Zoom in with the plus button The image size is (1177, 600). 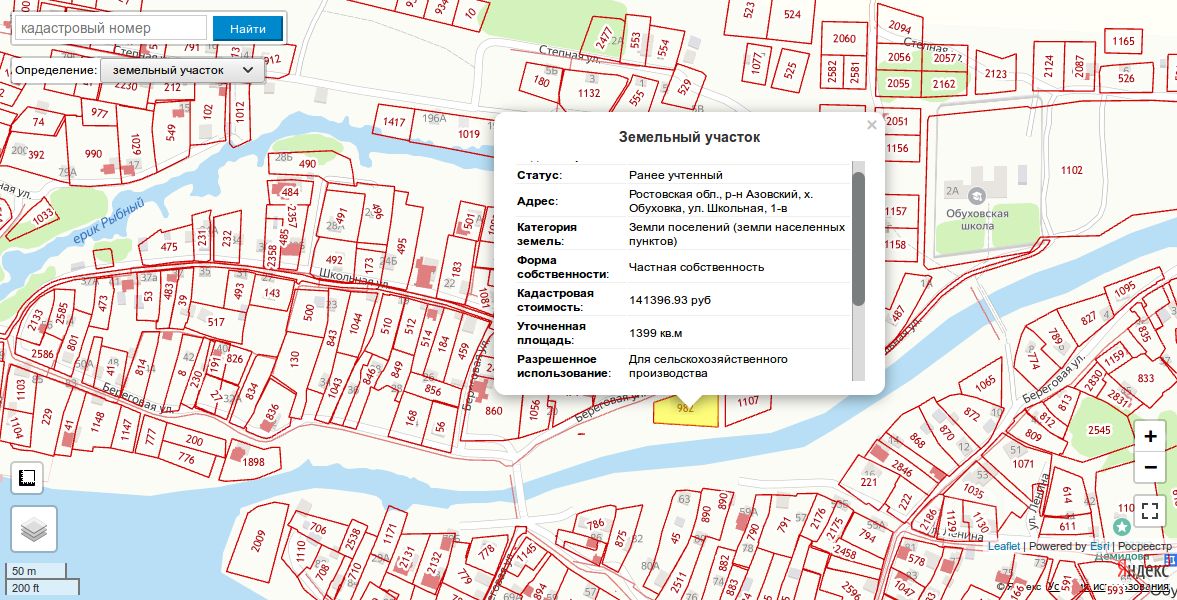[1150, 436]
